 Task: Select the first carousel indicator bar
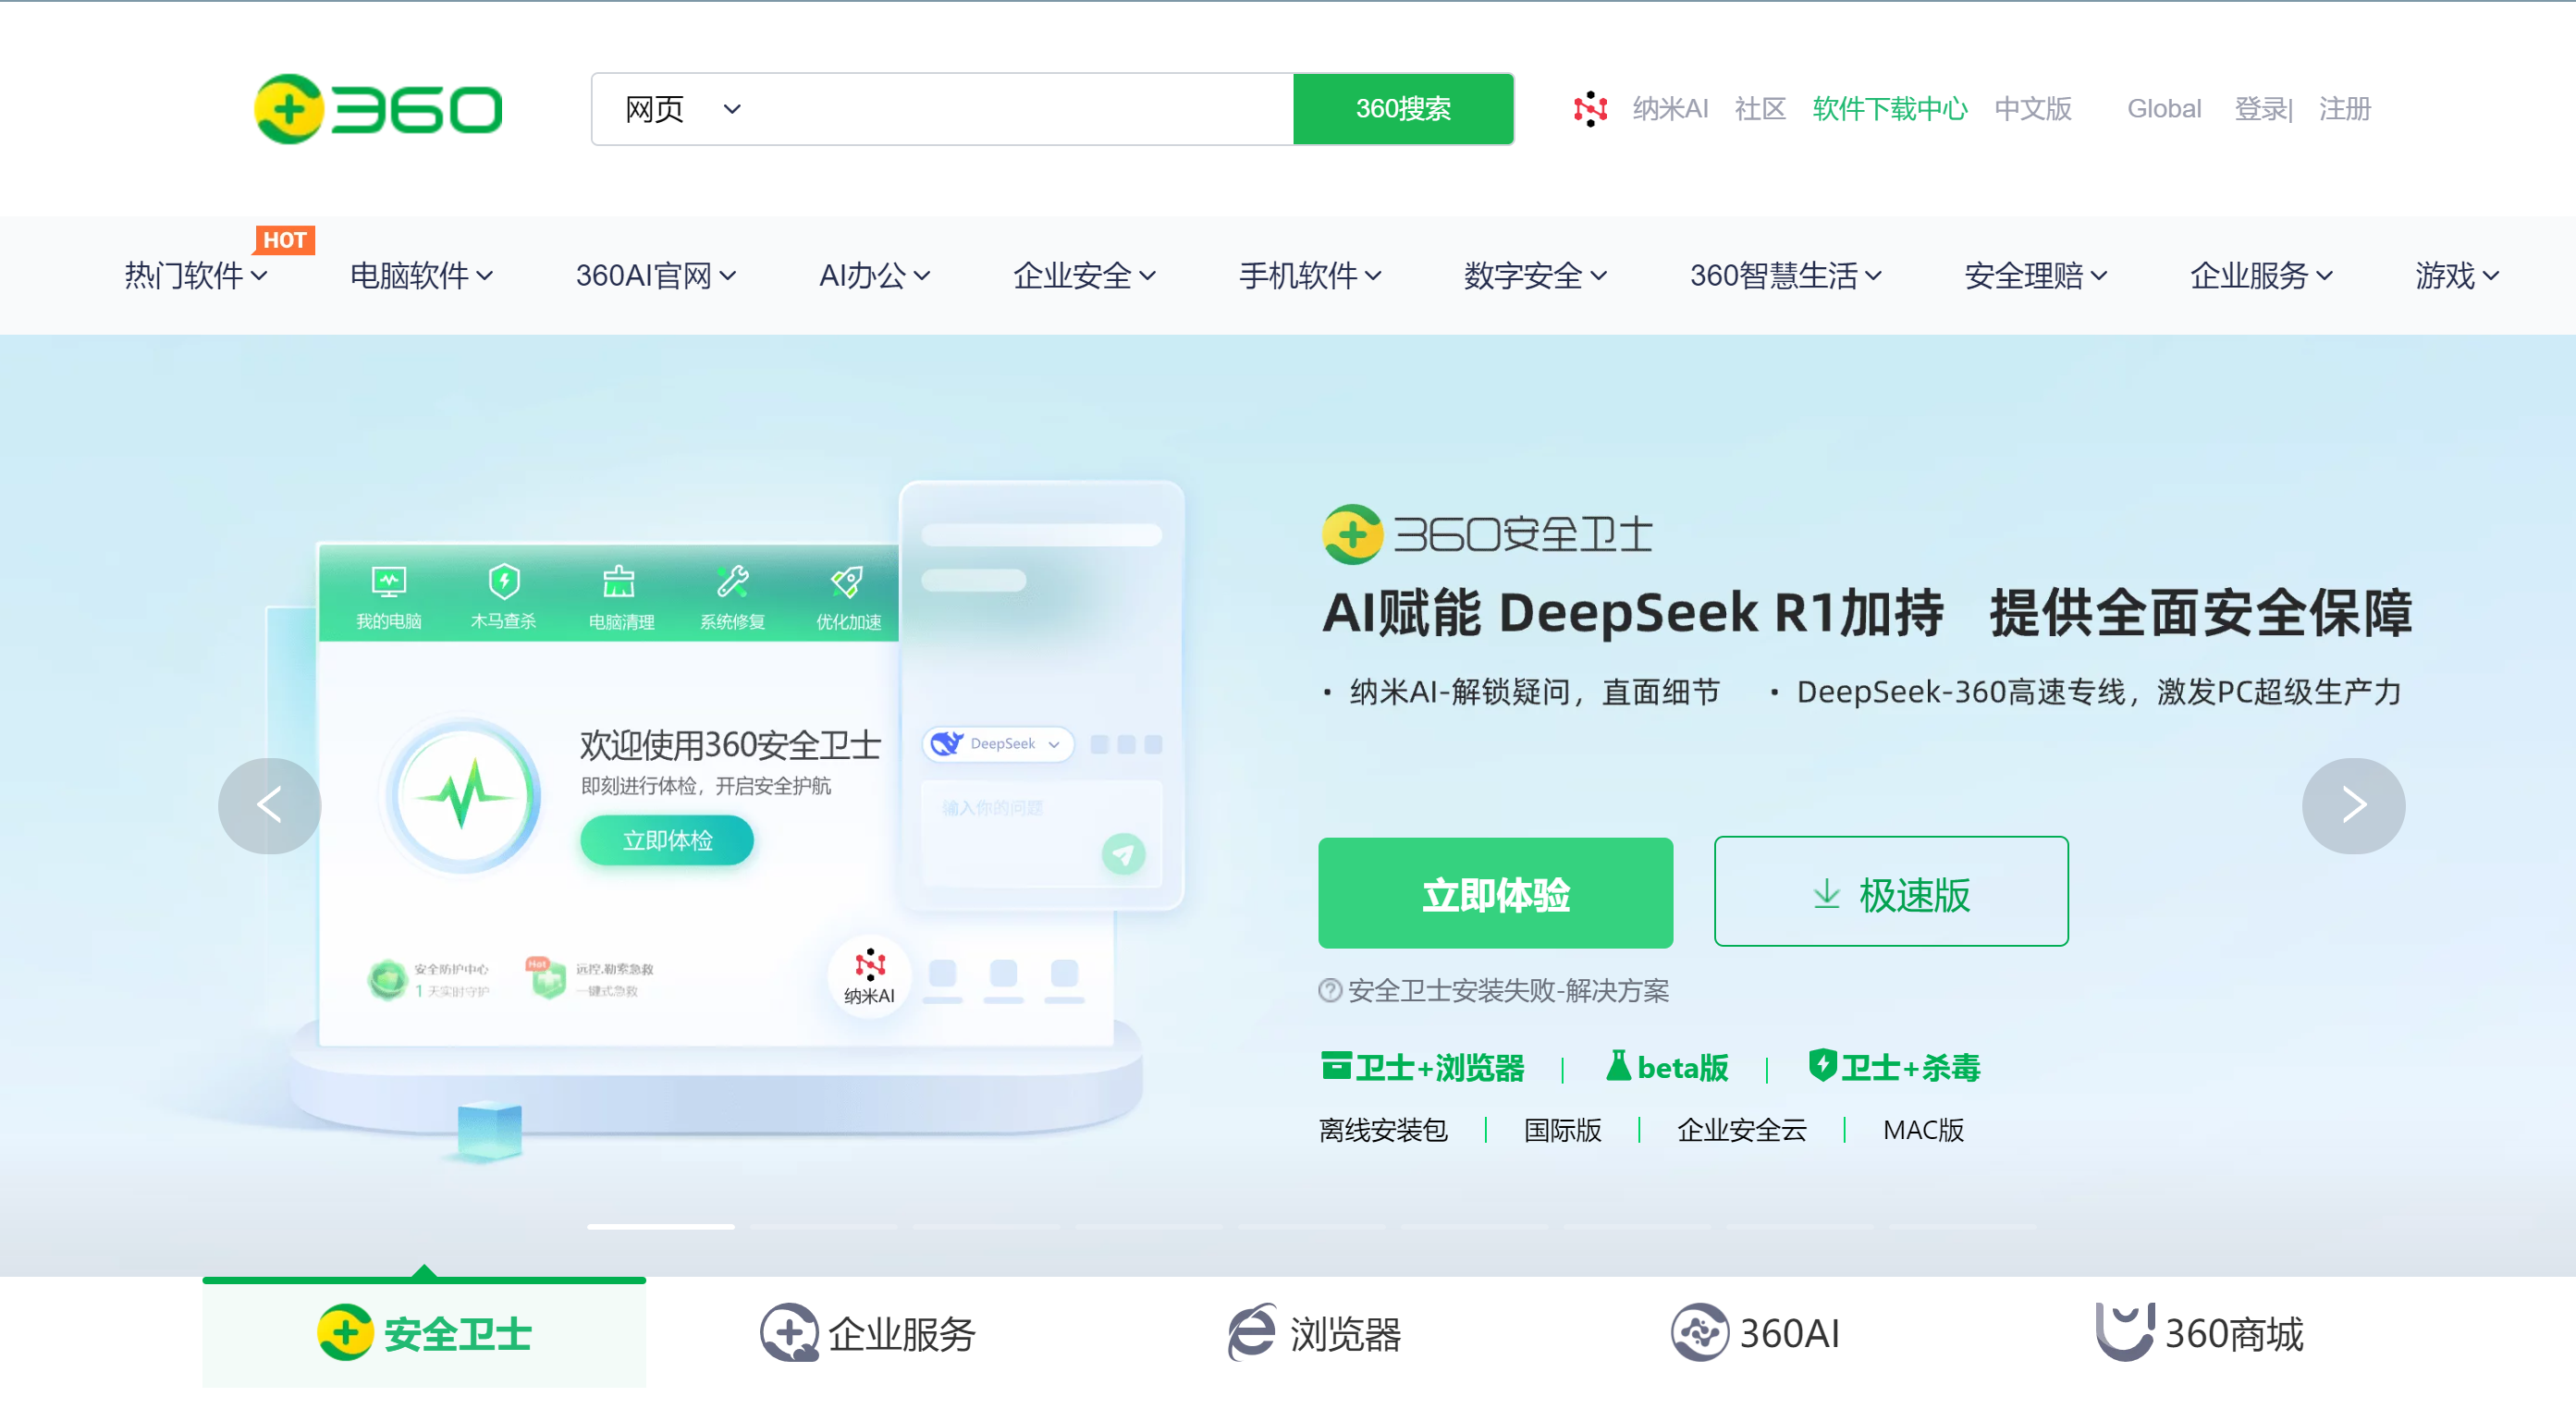click(x=660, y=1225)
